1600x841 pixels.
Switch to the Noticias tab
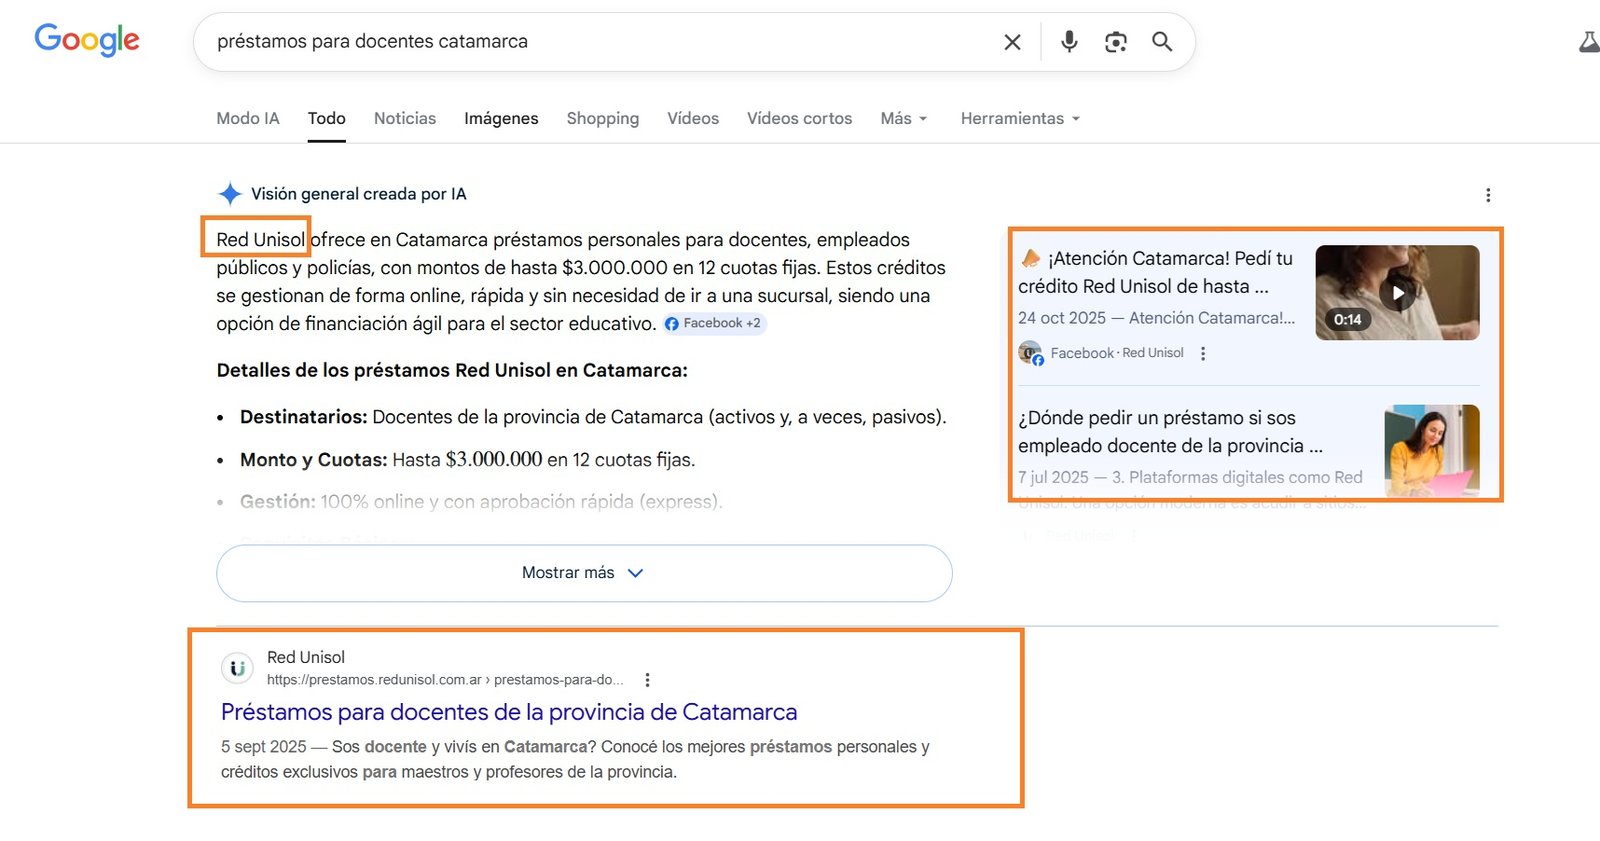tap(404, 118)
